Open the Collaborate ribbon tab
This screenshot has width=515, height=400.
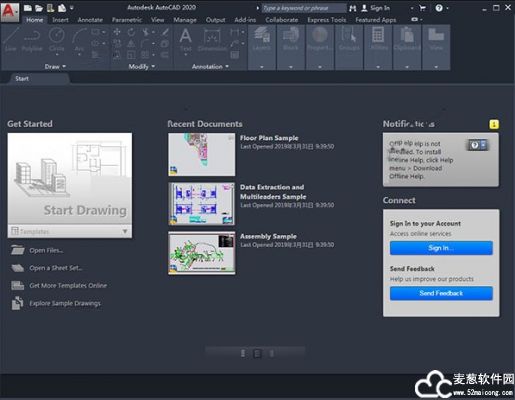coord(282,20)
